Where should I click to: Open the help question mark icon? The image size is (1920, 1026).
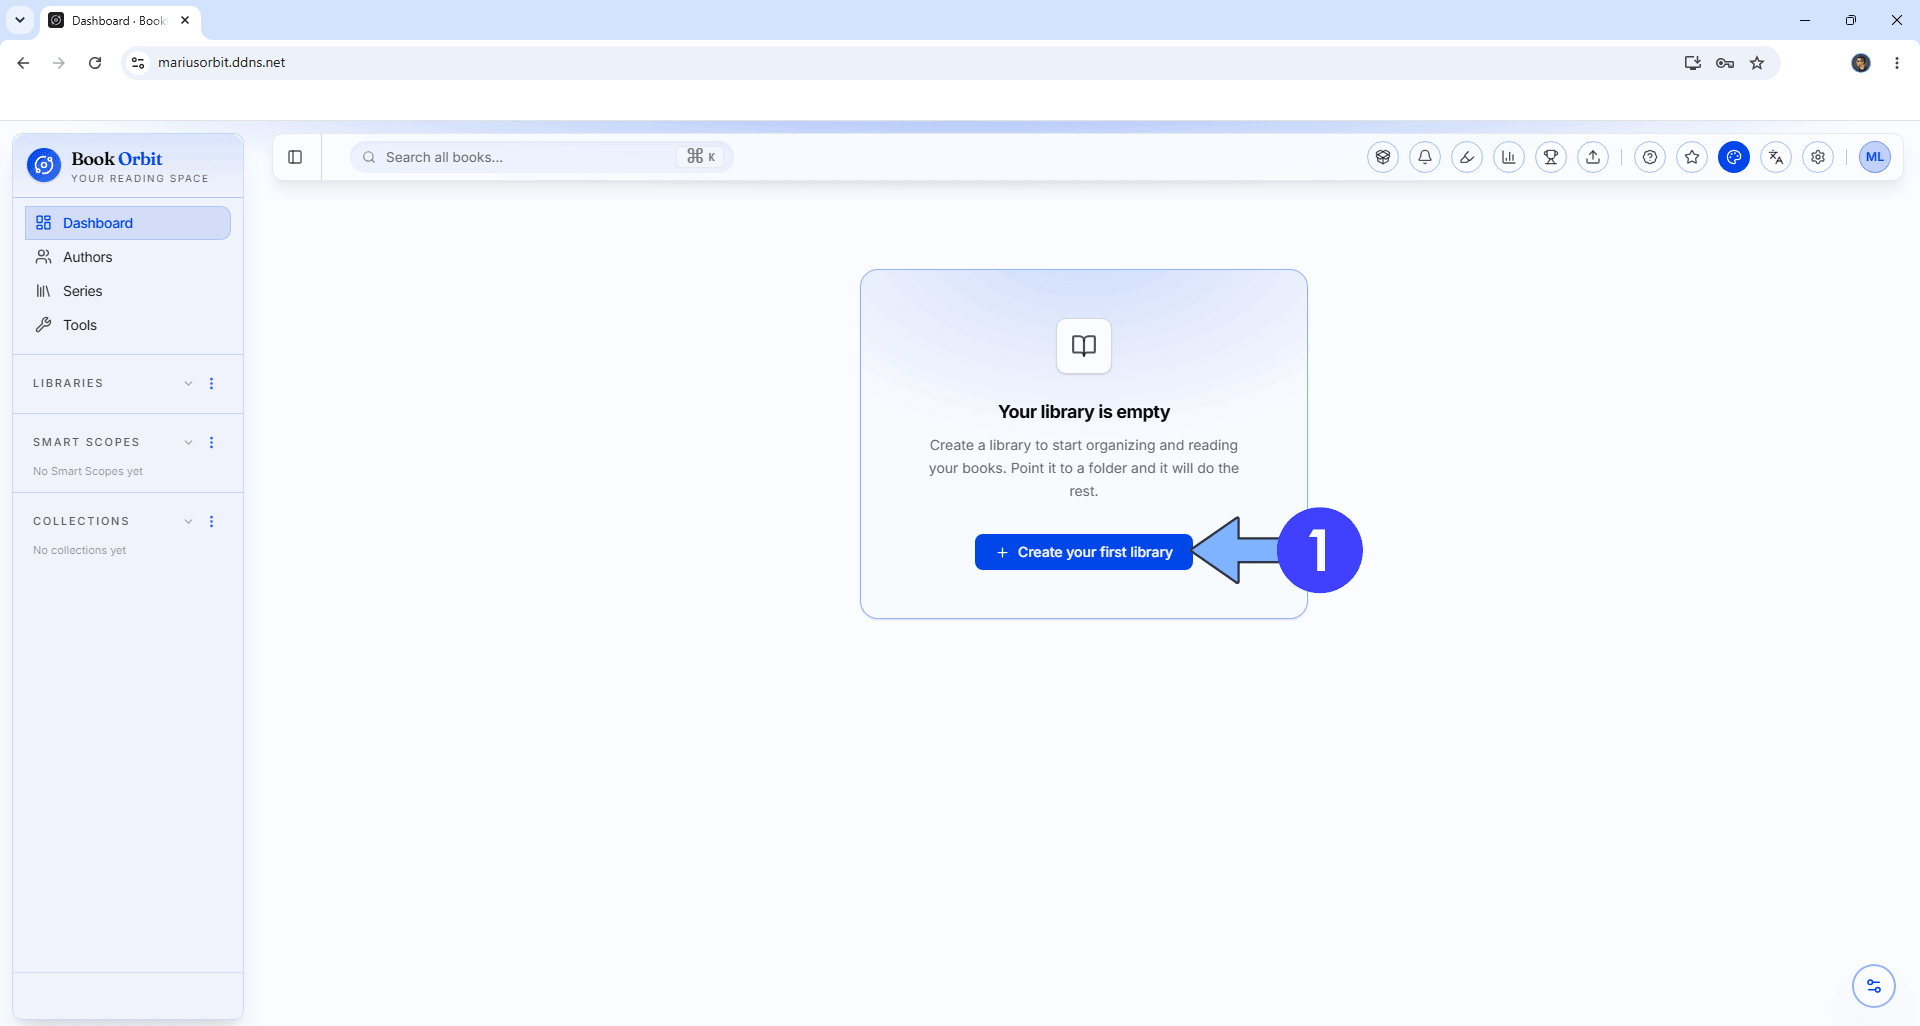[1650, 157]
